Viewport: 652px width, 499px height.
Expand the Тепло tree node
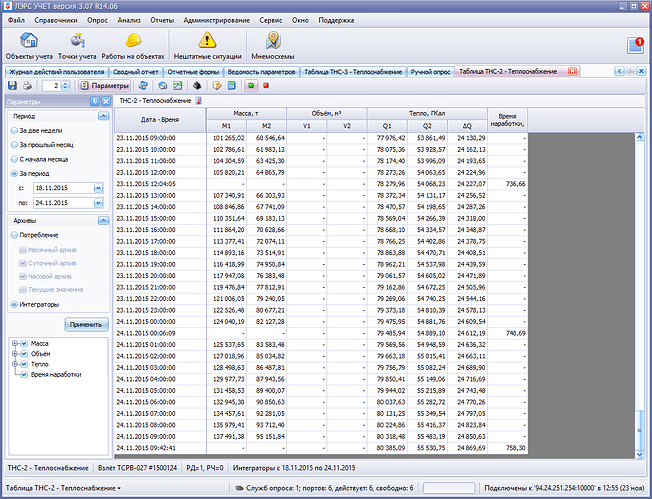[15, 364]
